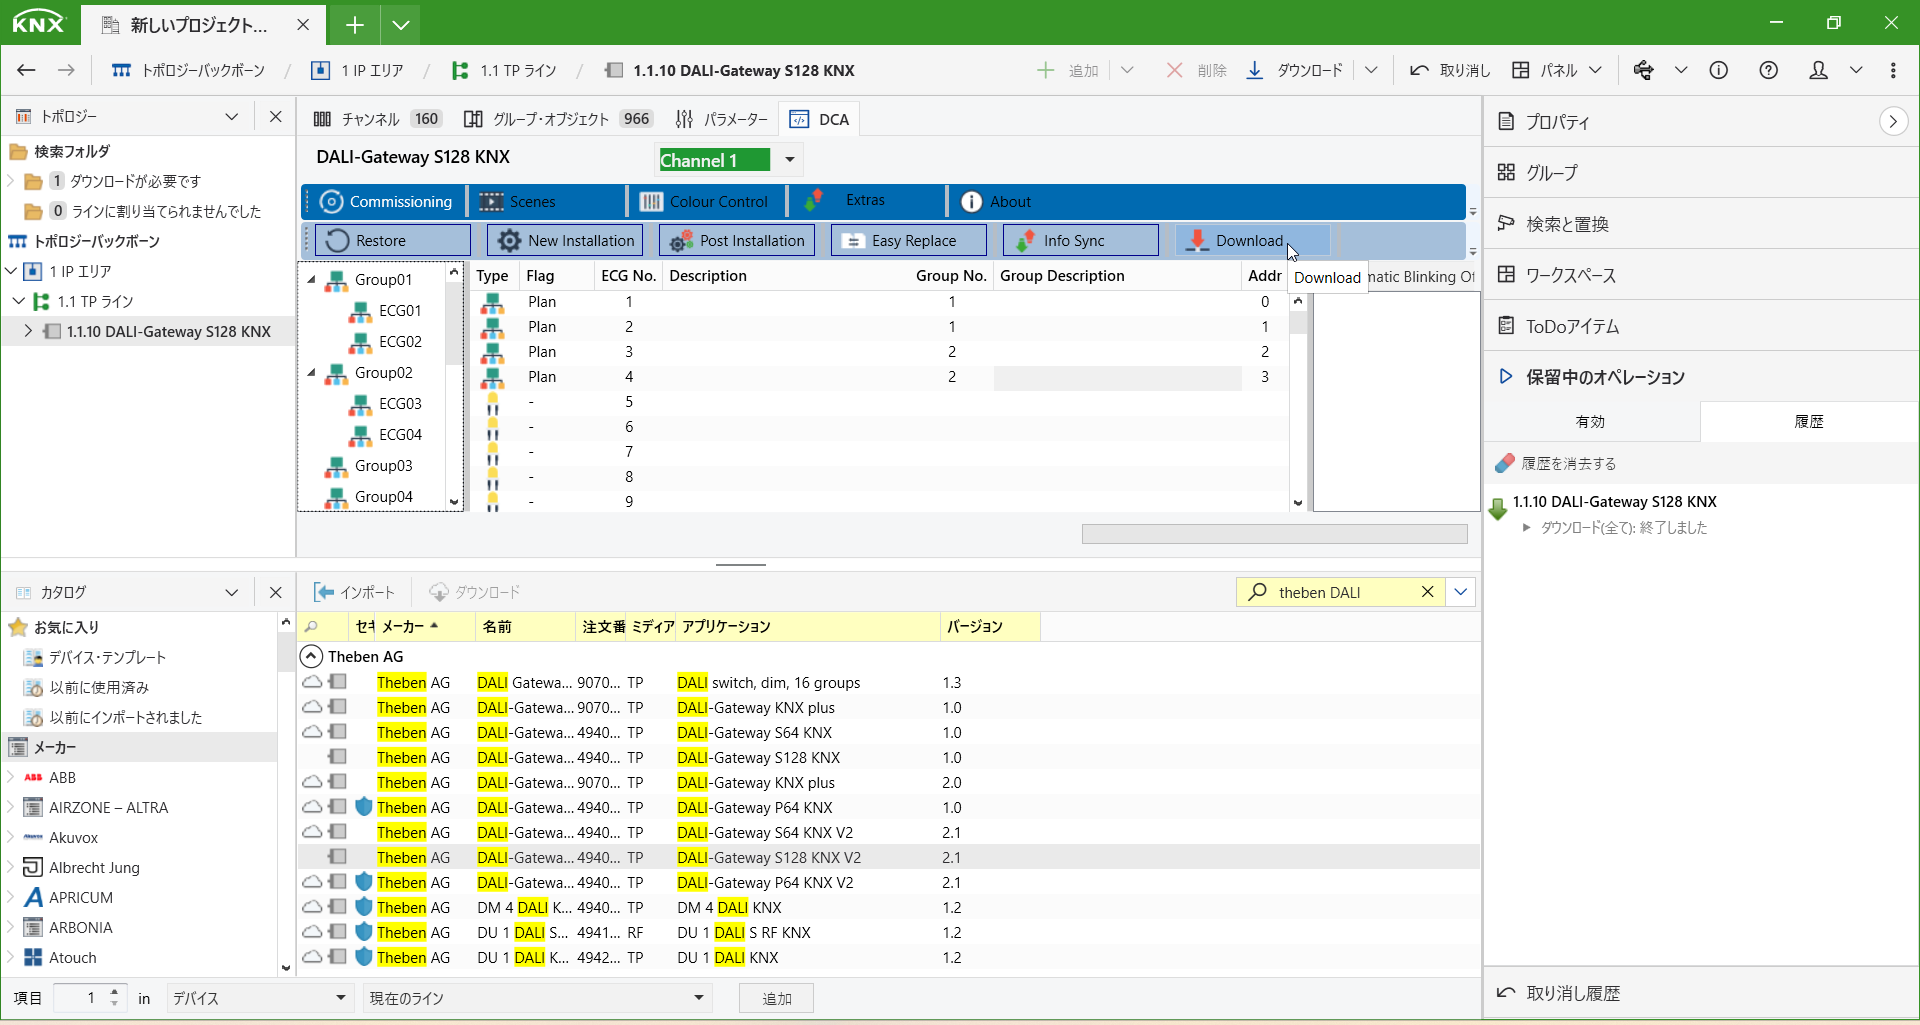Click the forward navigation arrow
Image resolution: width=1920 pixels, height=1025 pixels.
[x=66, y=70]
